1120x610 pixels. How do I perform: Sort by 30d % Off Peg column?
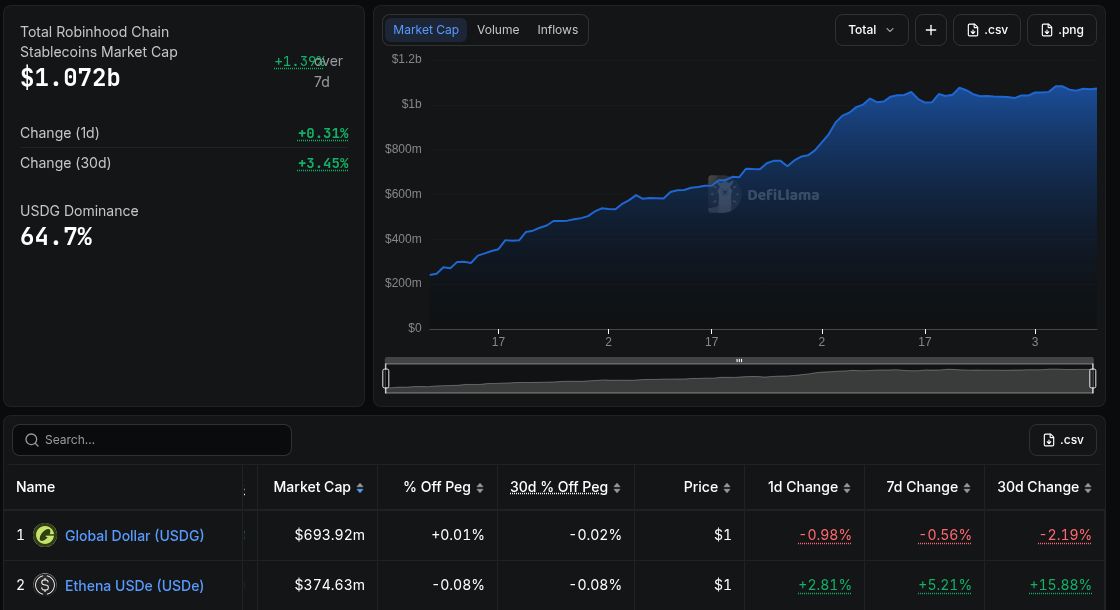coord(565,487)
